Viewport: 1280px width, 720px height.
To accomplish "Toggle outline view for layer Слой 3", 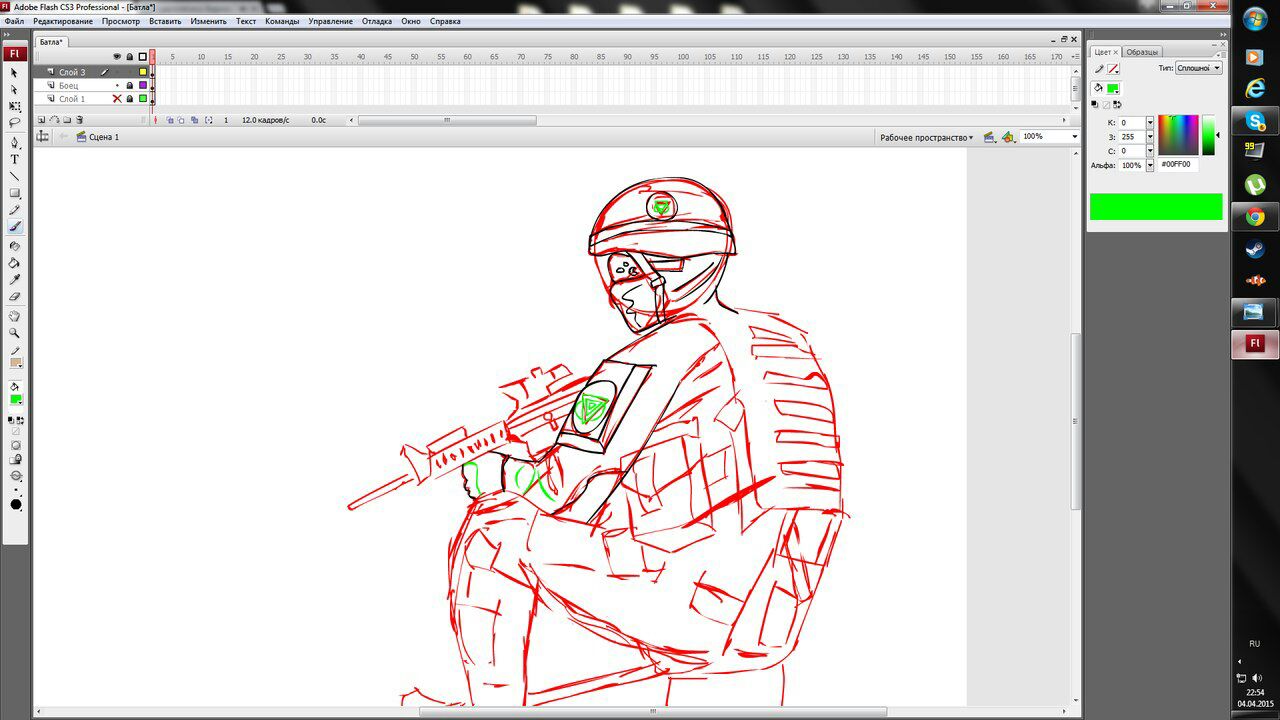I will click(x=143, y=72).
